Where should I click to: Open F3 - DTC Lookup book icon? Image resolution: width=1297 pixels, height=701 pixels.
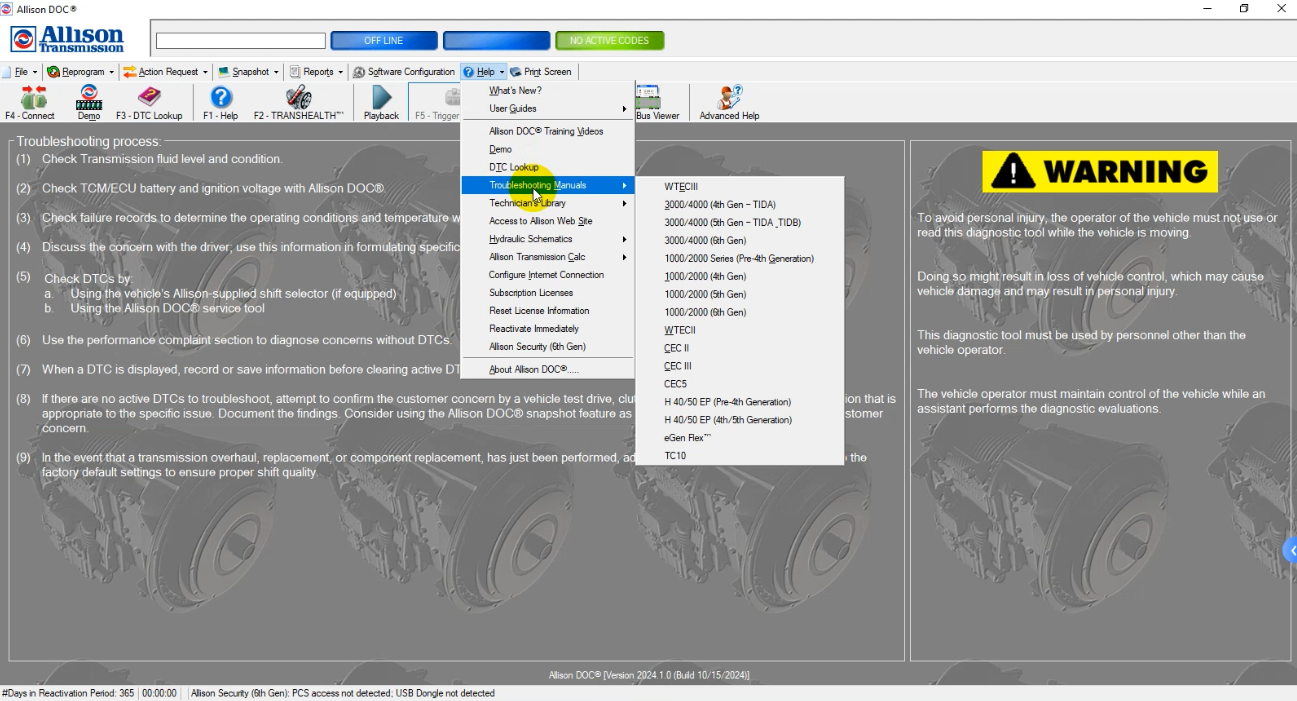click(149, 103)
